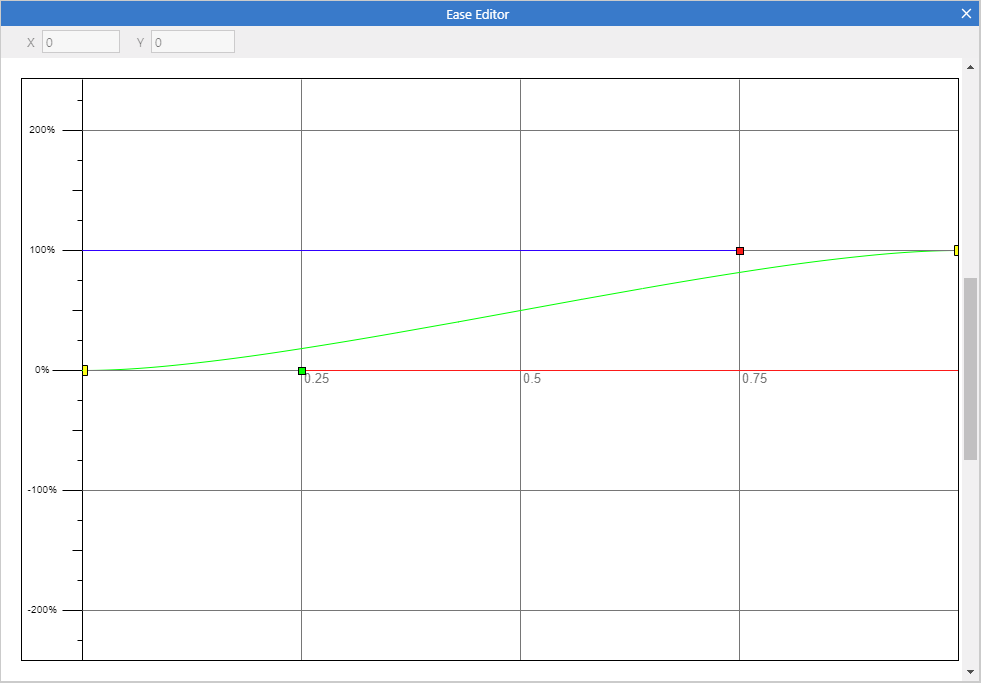The height and width of the screenshot is (683, 981).
Task: Grab the vertical scrollbar thumb
Action: tap(970, 368)
